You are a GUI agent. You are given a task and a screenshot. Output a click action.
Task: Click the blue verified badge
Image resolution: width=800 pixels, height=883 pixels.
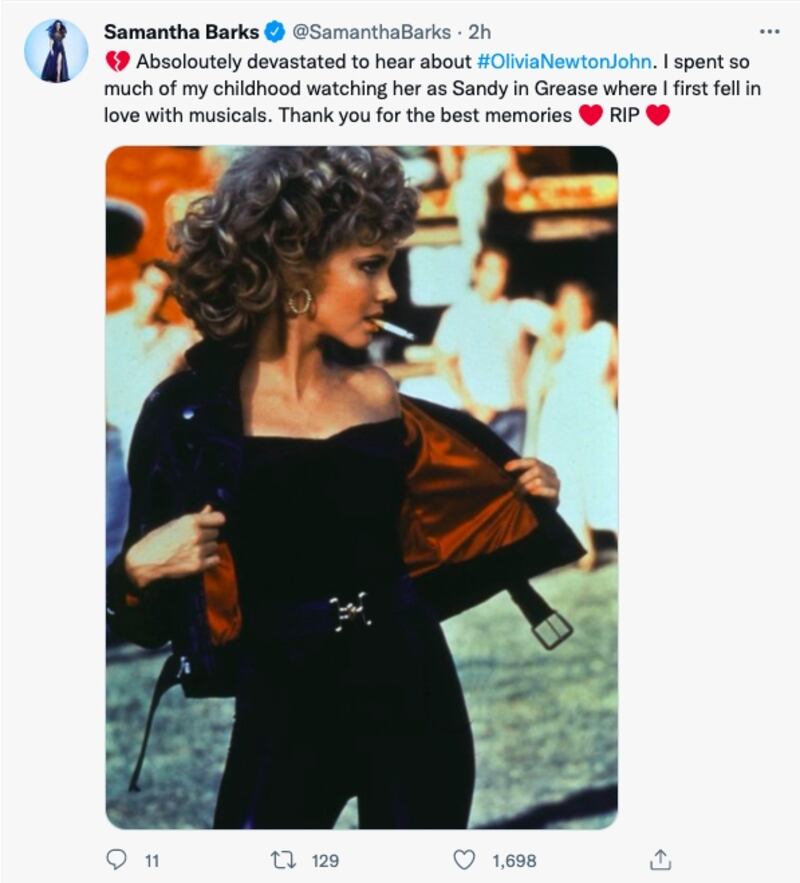click(274, 32)
